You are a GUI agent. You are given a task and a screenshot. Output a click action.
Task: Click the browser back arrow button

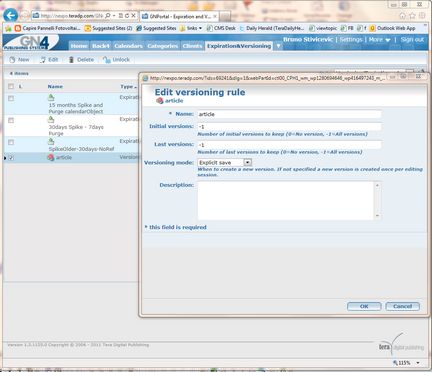click(11, 15)
